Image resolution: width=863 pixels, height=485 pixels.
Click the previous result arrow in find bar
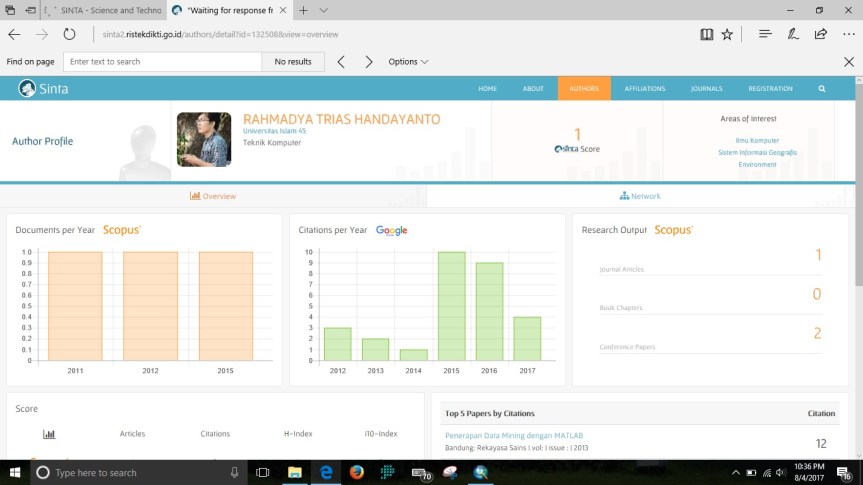(341, 62)
